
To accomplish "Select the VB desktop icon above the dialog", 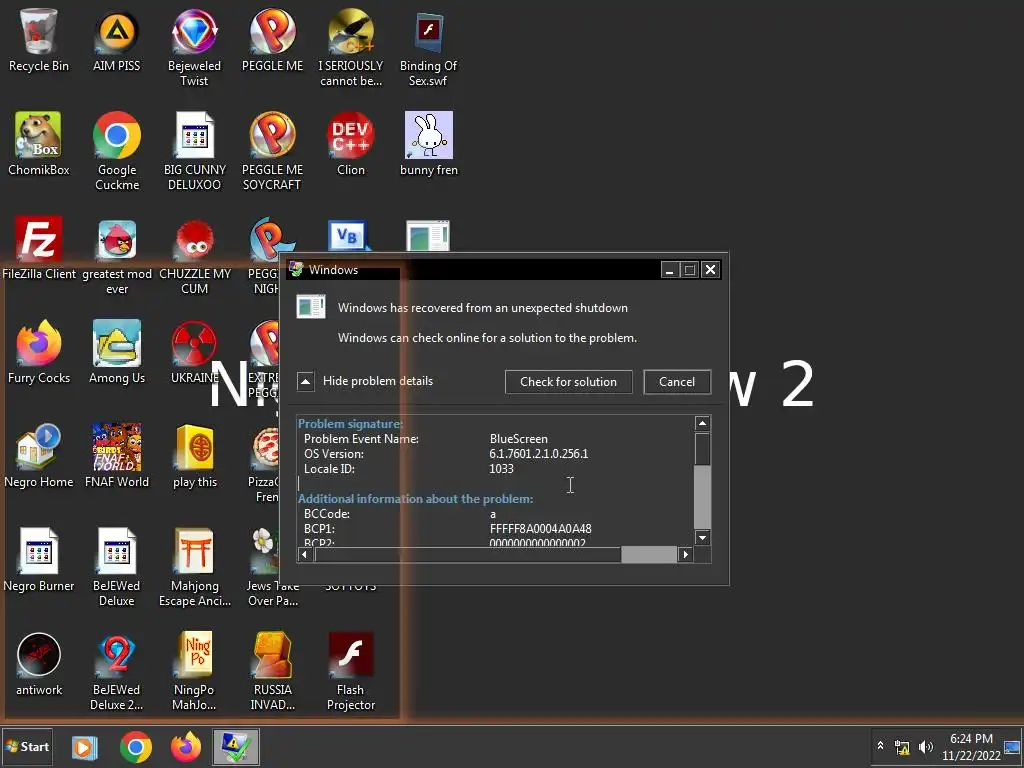I will tap(349, 235).
